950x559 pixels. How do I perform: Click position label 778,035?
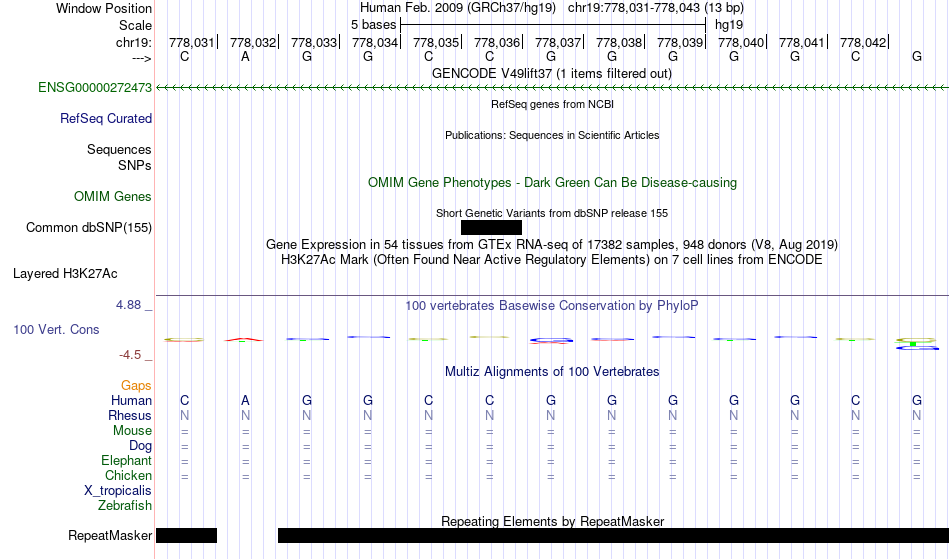point(436,42)
